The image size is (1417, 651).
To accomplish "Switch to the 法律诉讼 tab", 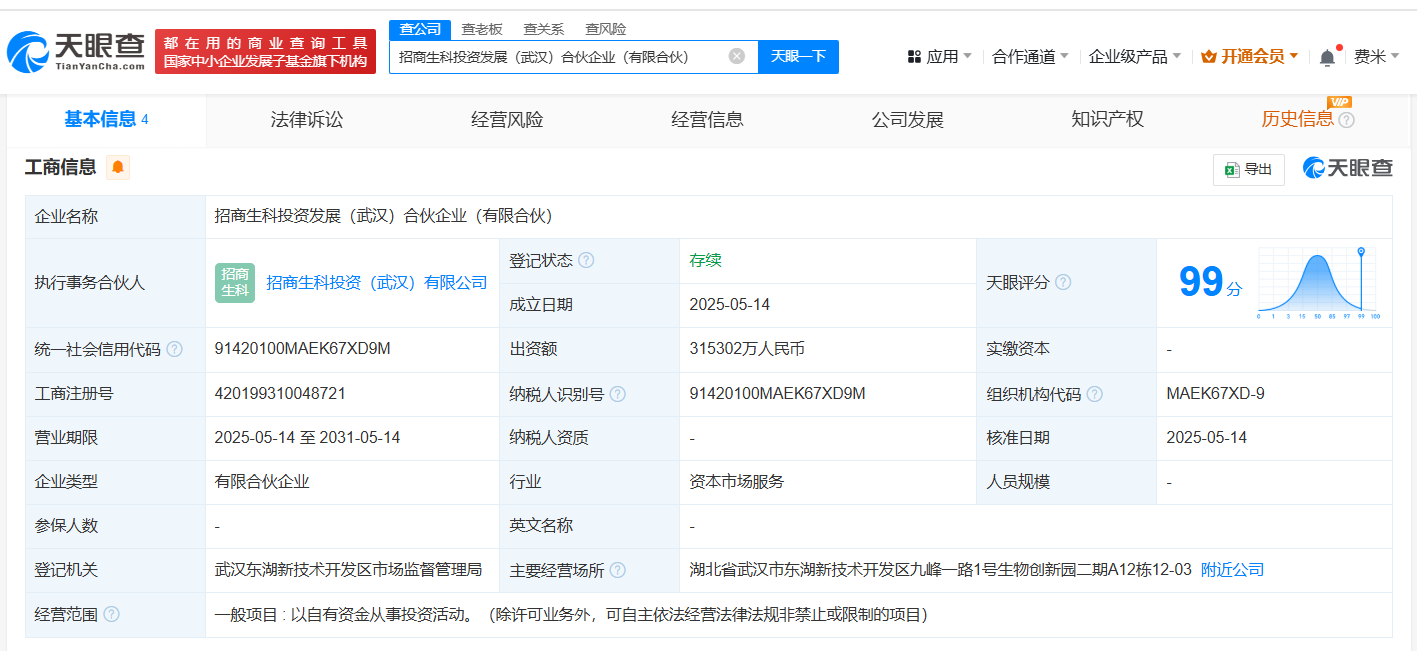I will point(307,120).
